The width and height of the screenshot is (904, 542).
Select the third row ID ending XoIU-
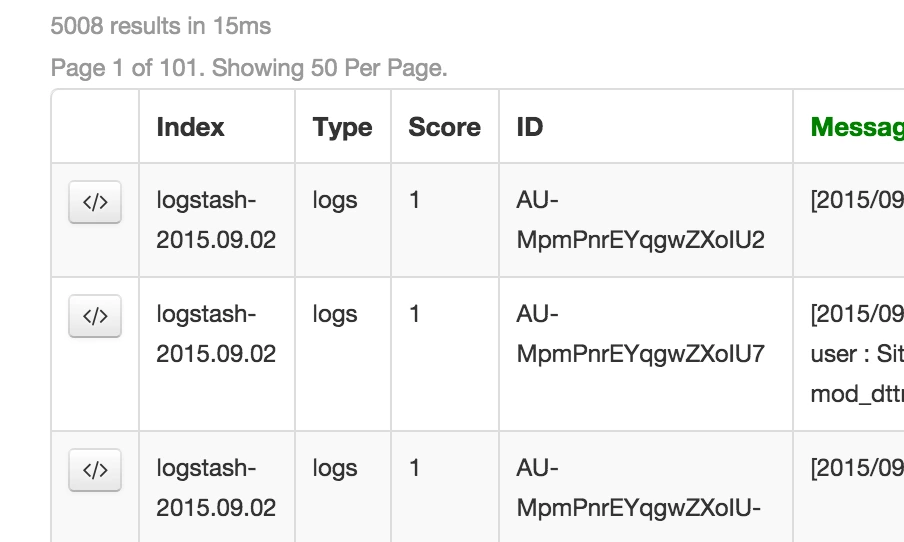point(639,488)
